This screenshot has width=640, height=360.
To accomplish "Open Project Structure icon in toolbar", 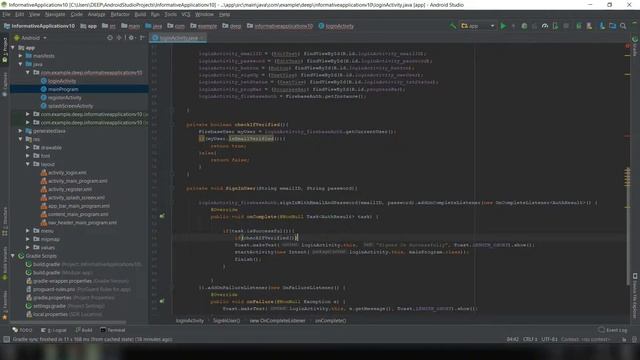I will tap(613, 26).
